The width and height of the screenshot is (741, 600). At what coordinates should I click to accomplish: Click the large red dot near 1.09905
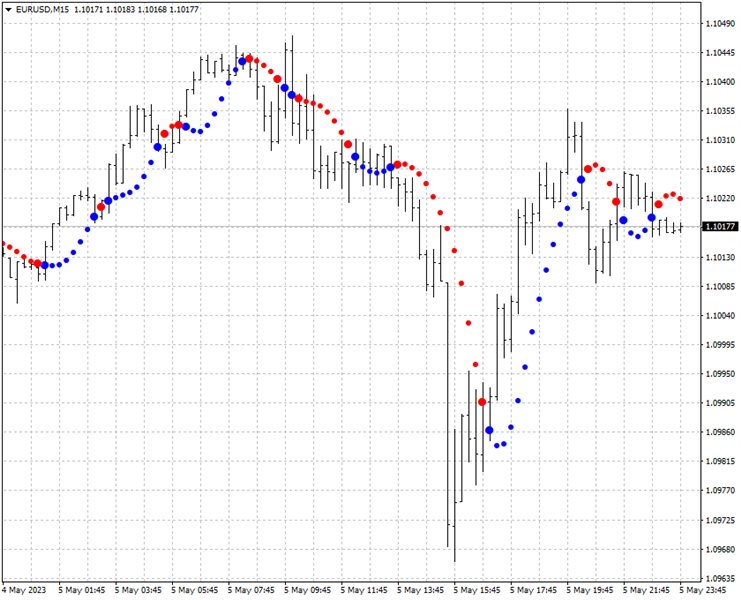click(x=482, y=402)
